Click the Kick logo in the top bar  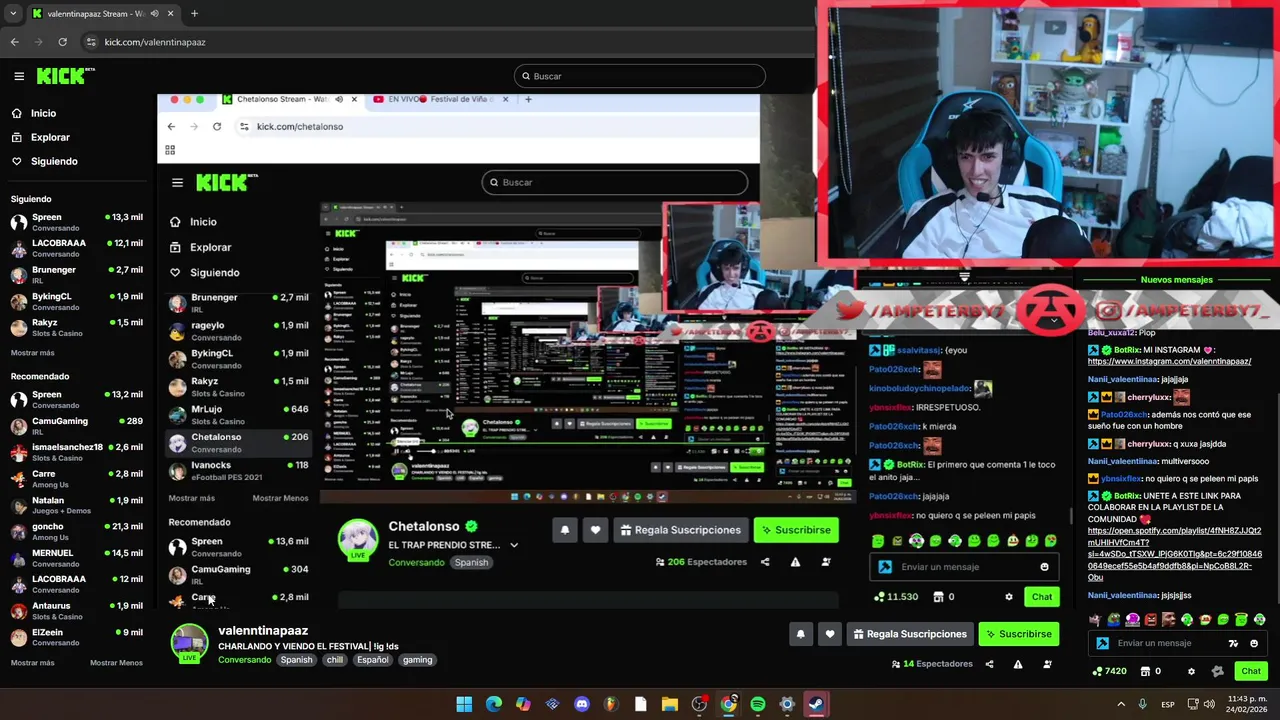coord(65,76)
